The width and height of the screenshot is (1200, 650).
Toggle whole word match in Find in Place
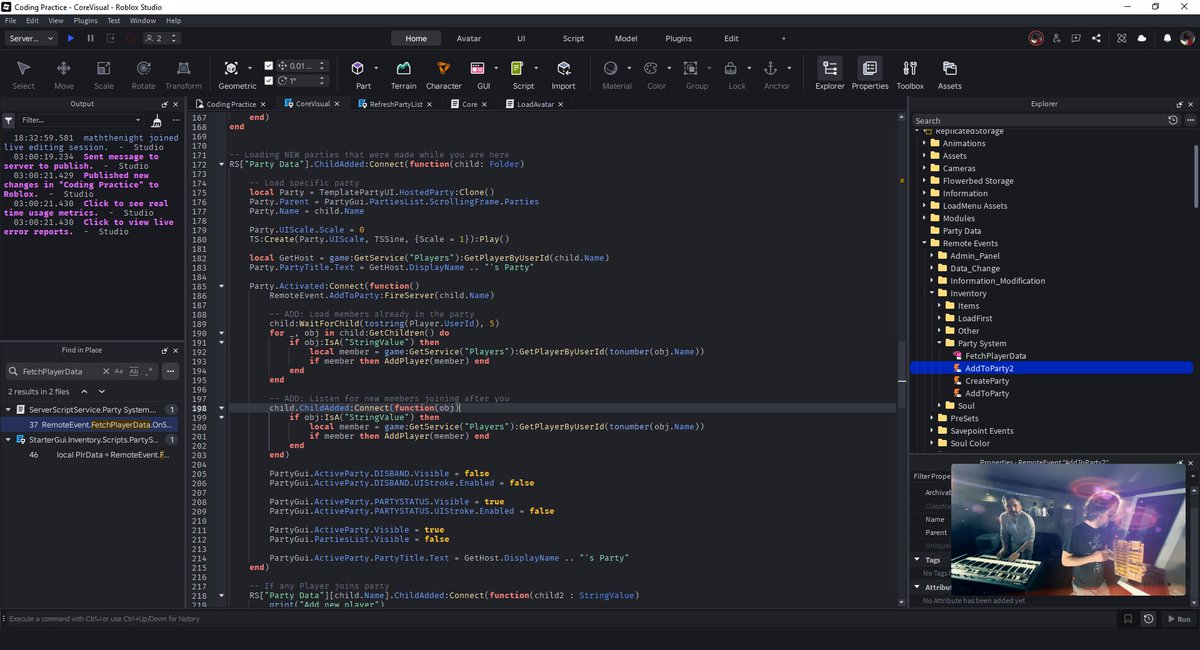point(133,371)
